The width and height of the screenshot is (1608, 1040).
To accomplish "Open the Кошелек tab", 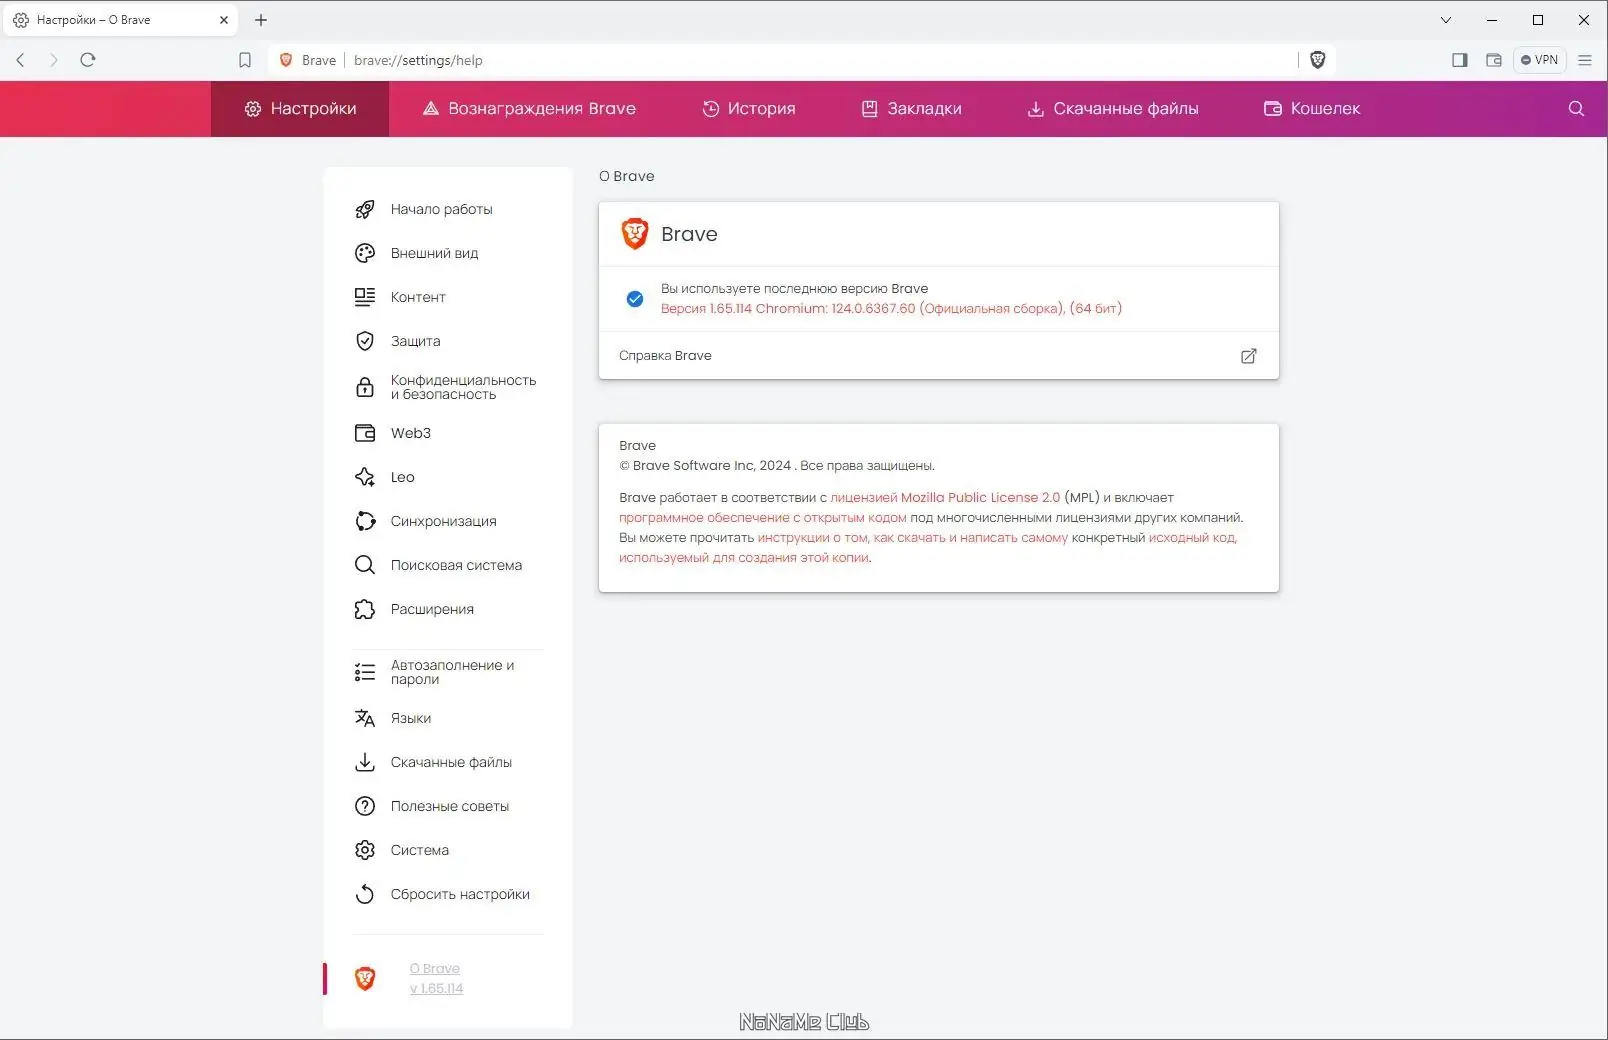I will tap(1312, 109).
